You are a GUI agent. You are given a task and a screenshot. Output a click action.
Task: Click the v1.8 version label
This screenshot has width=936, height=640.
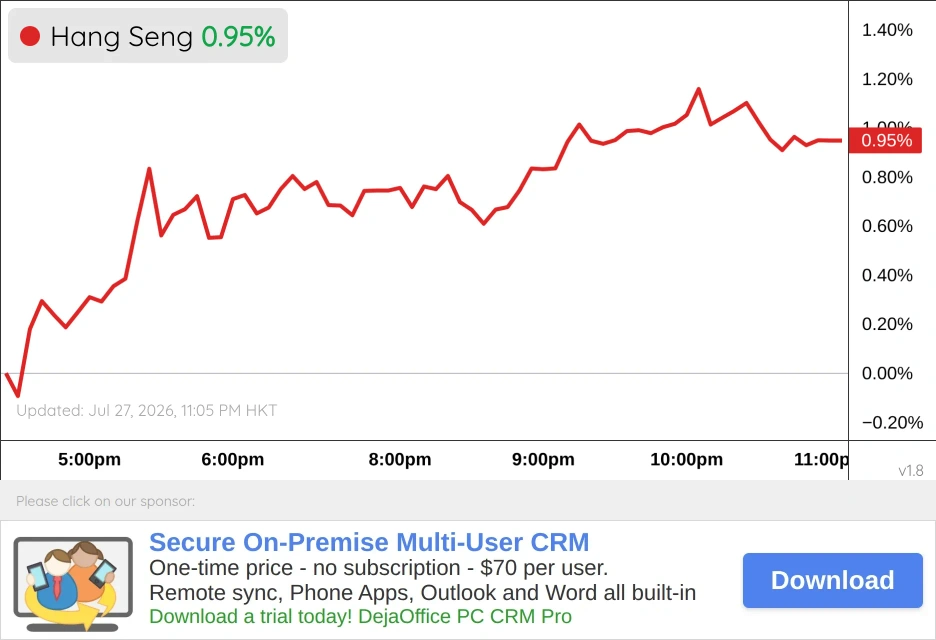(x=911, y=470)
